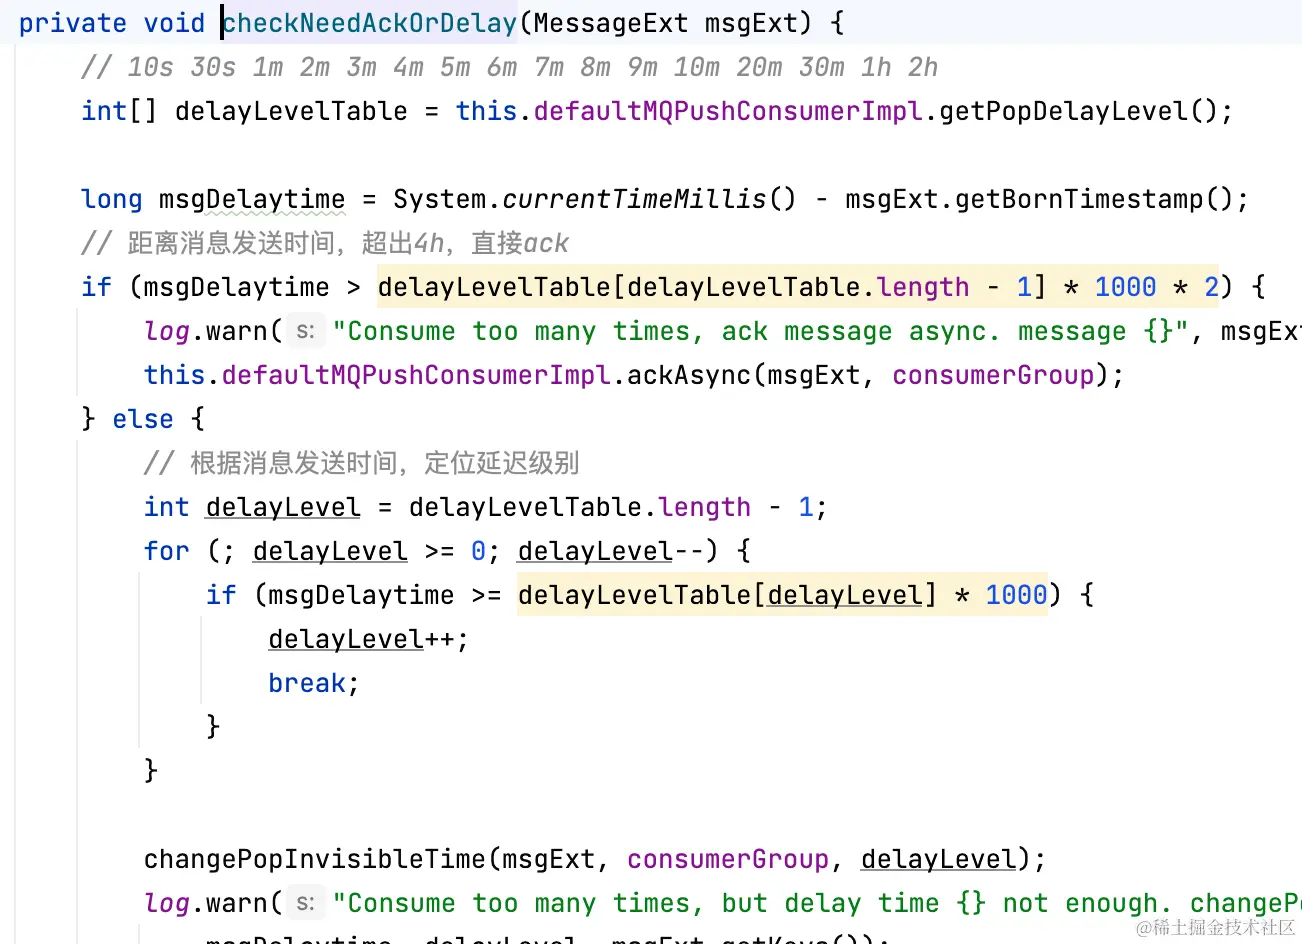The height and width of the screenshot is (944, 1302).
Task: Click the highlighted delayLevelTable[delayLevel] * 1000 expression
Action: point(782,595)
